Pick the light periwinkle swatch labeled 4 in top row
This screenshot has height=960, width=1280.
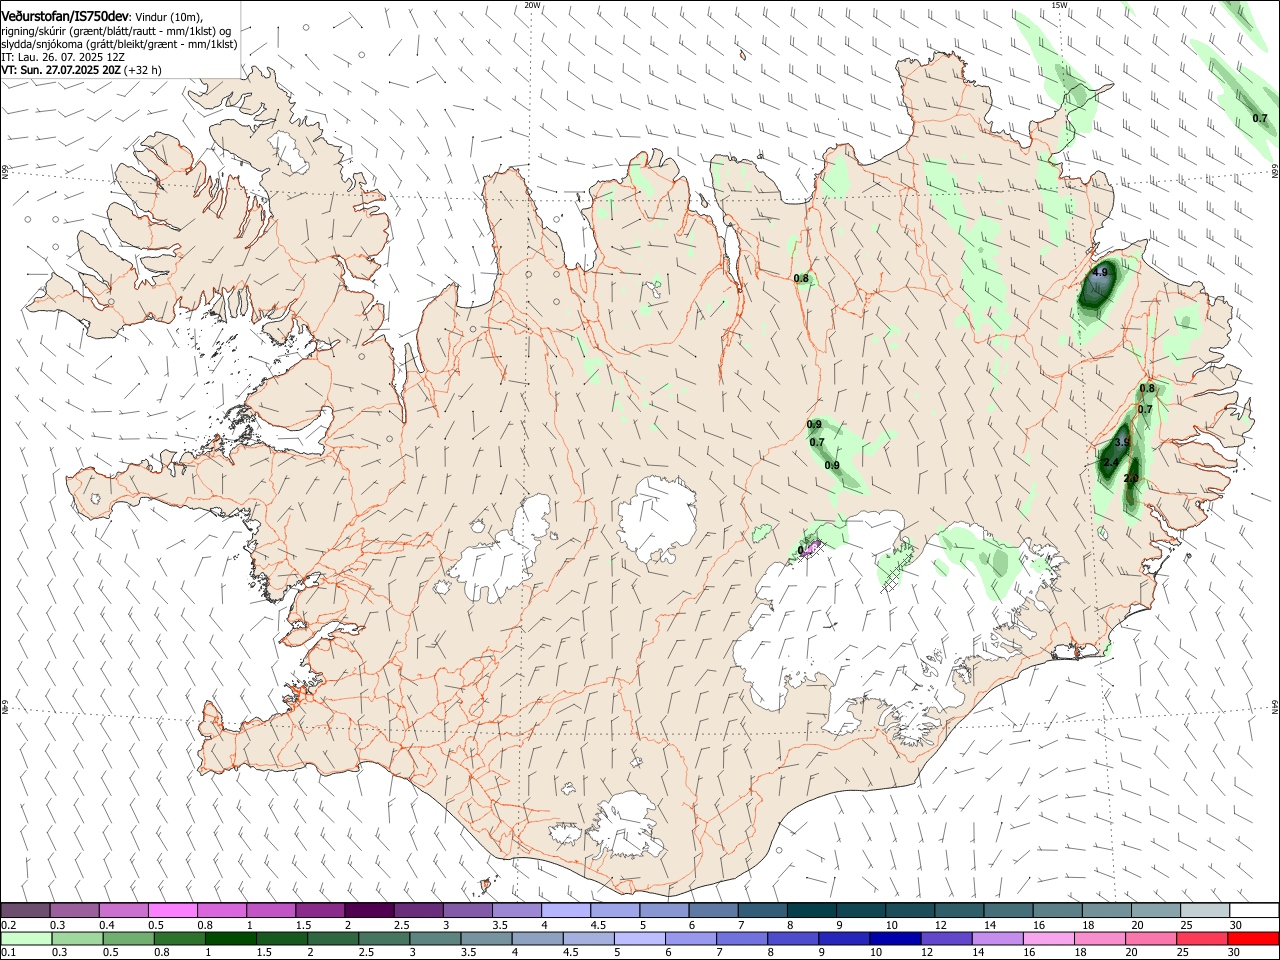[x=566, y=911]
